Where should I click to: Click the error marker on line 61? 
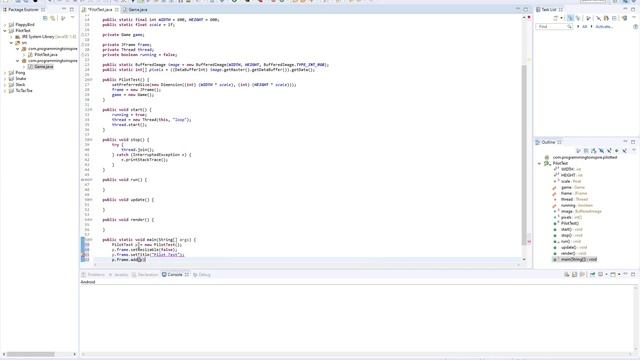click(x=83, y=255)
